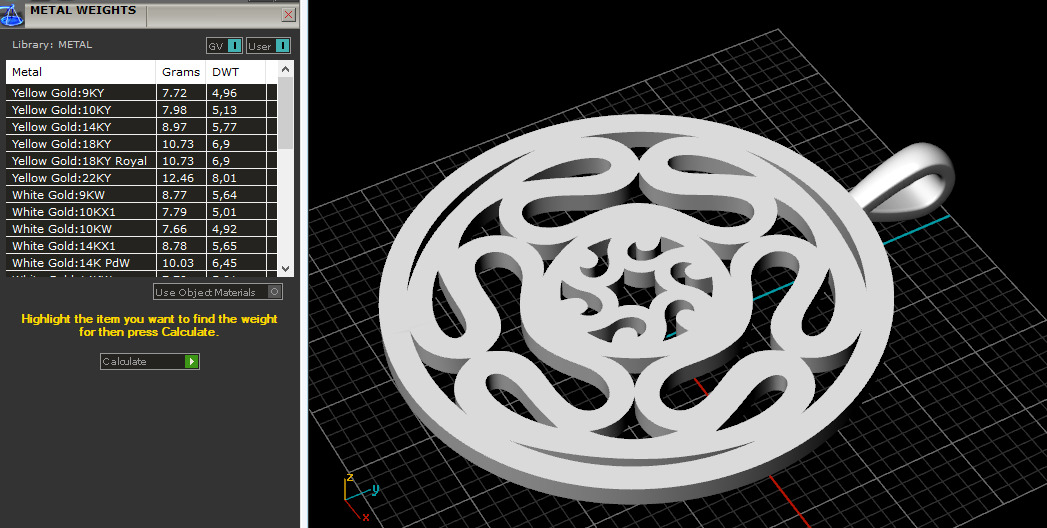
Task: Click the 7.72 grams value
Action: tap(174, 93)
